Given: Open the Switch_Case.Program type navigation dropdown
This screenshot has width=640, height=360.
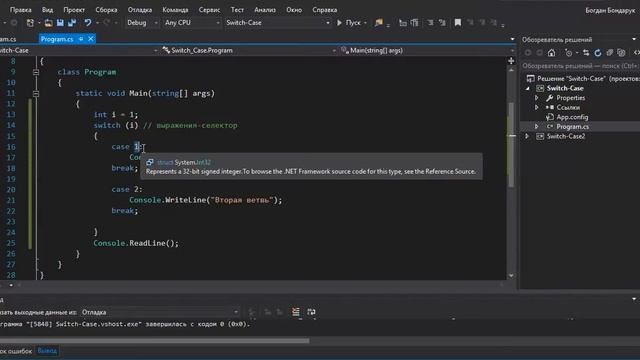Looking at the screenshot, I should click(x=248, y=50).
